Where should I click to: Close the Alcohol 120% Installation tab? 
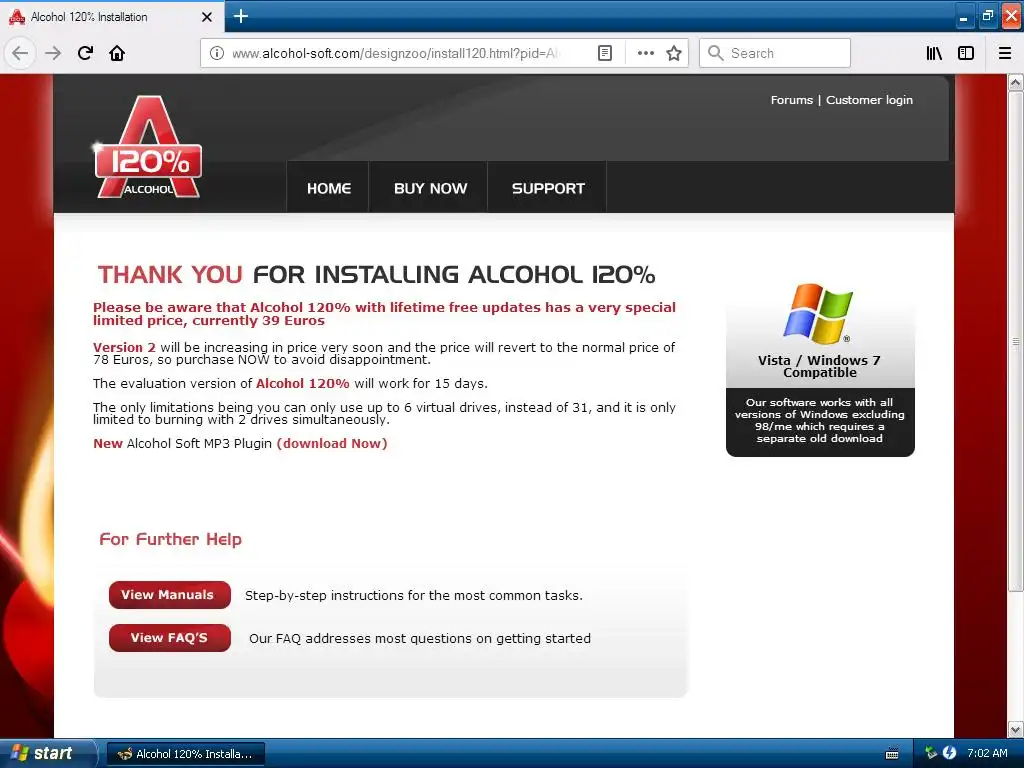[207, 17]
